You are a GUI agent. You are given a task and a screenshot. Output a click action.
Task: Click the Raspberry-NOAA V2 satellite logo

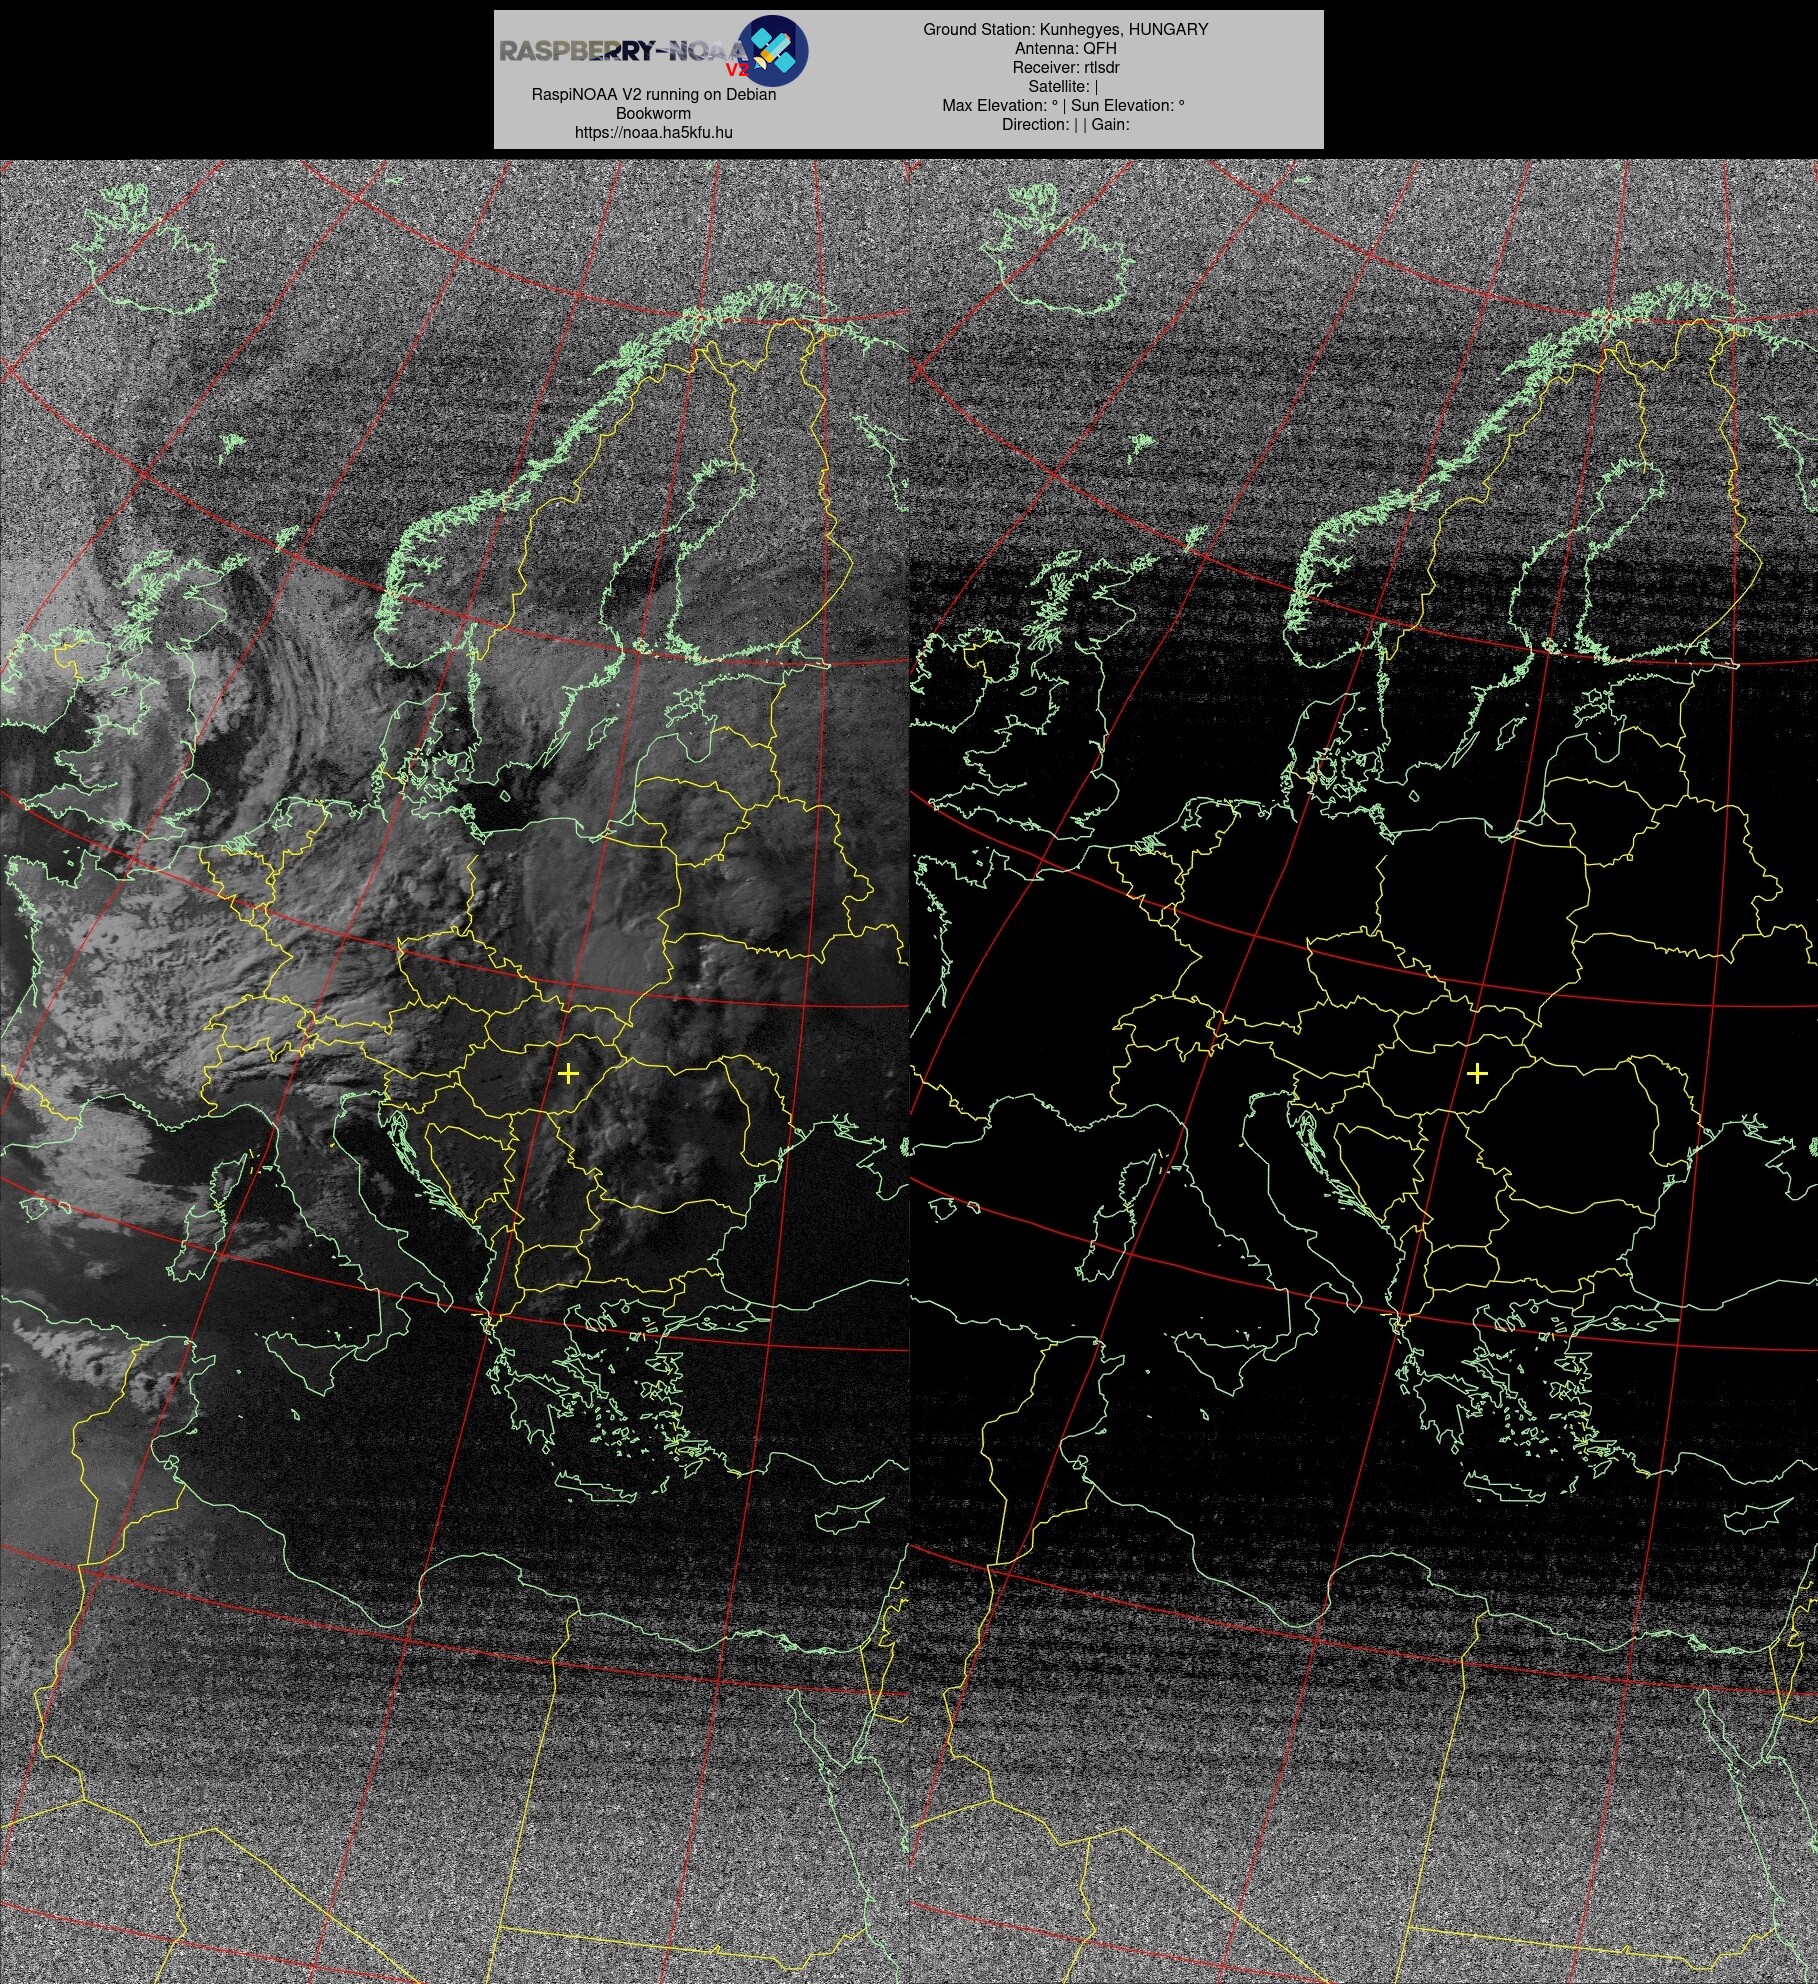pos(773,51)
